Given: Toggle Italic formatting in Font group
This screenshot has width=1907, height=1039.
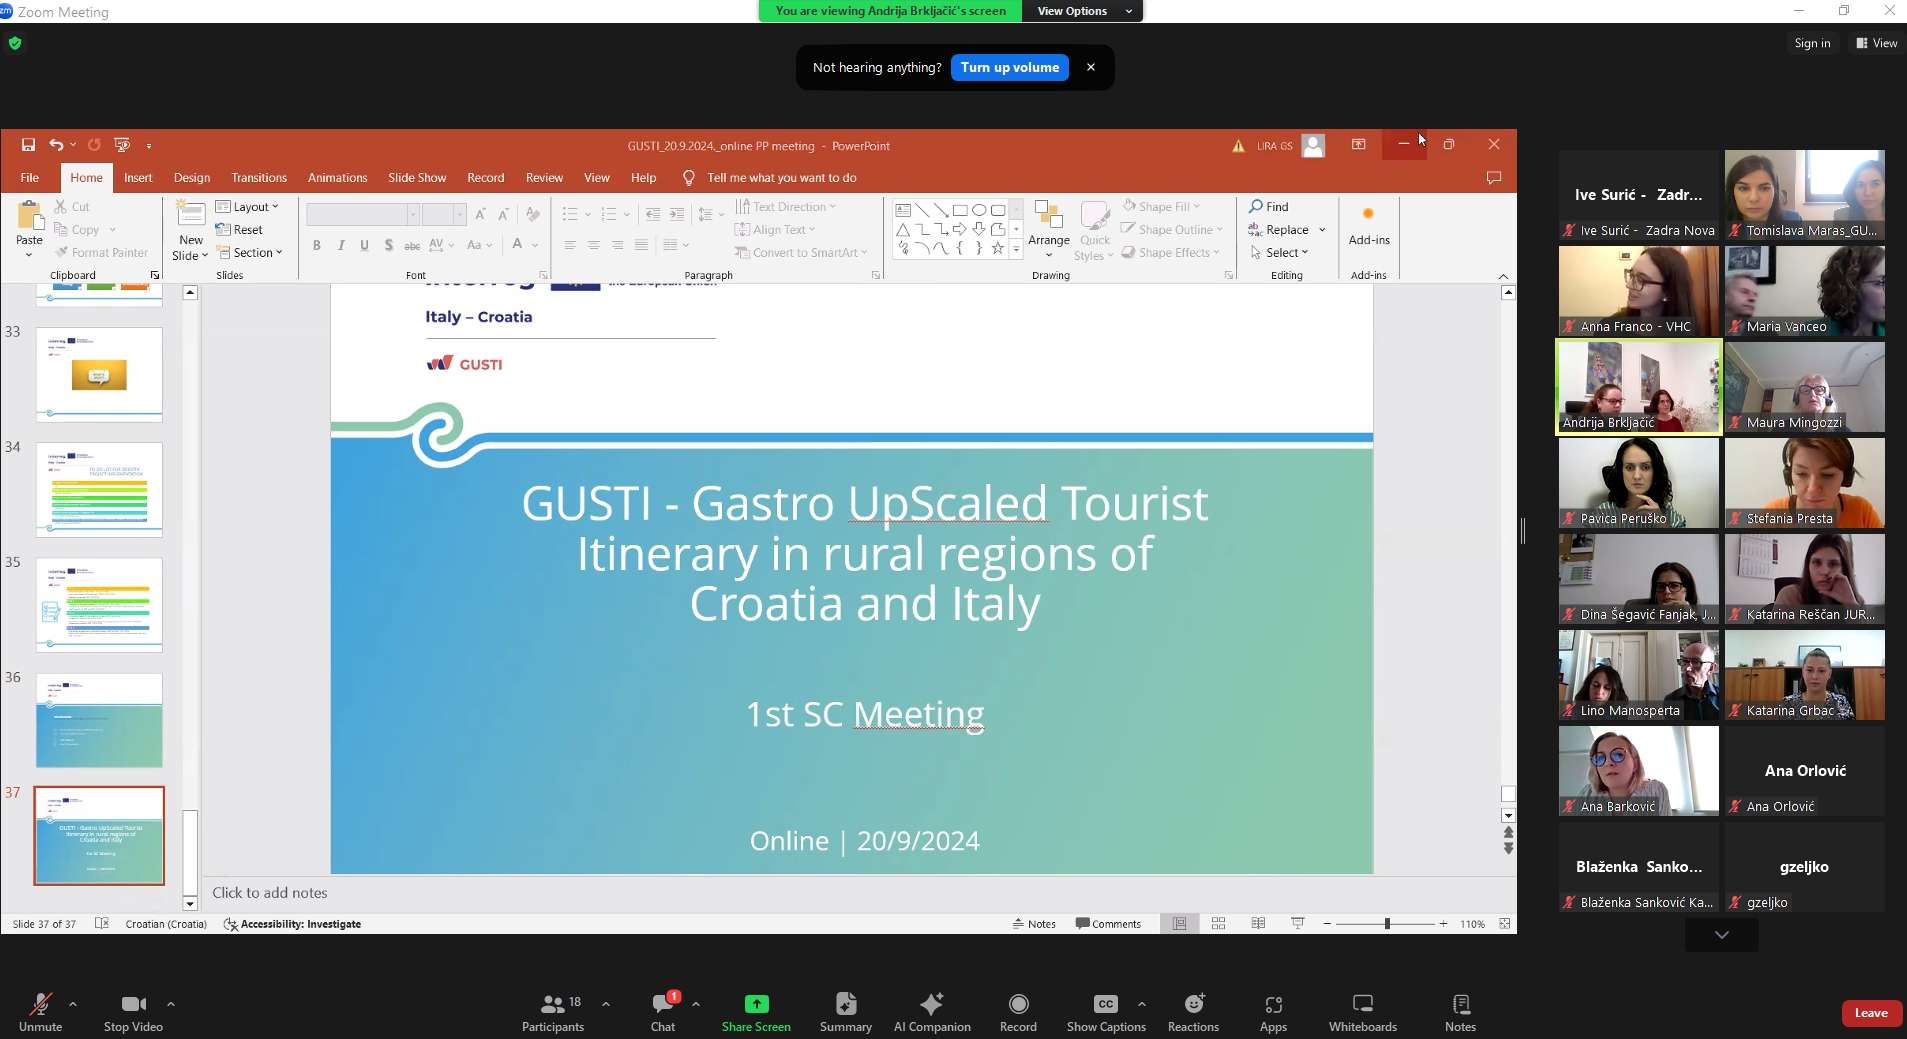Looking at the screenshot, I should click(x=341, y=245).
